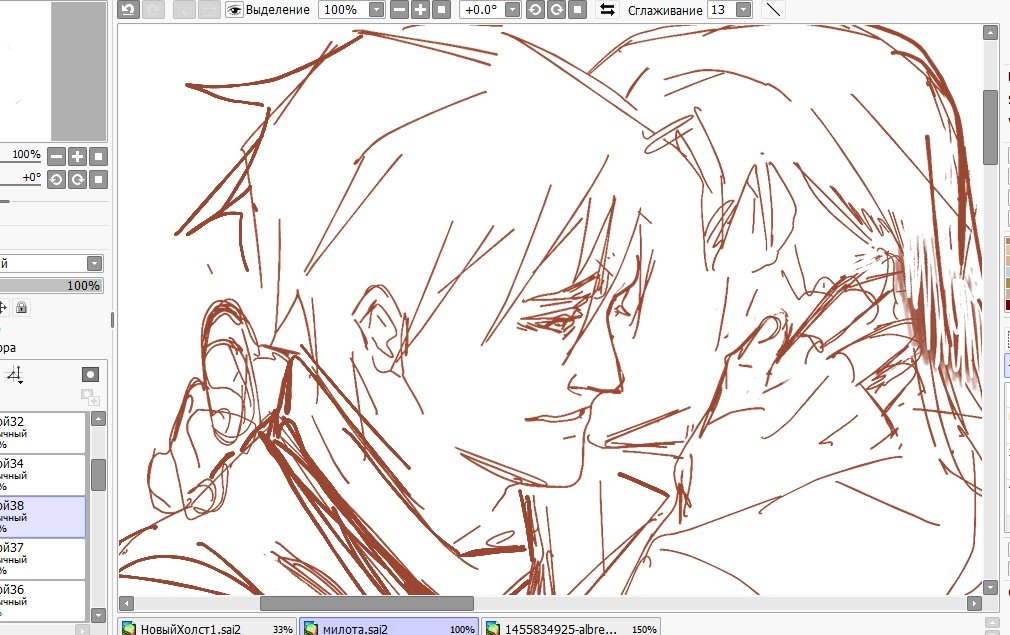Zoom in using the navigator plus button
Image resolution: width=1010 pixels, height=635 pixels.
coord(77,156)
